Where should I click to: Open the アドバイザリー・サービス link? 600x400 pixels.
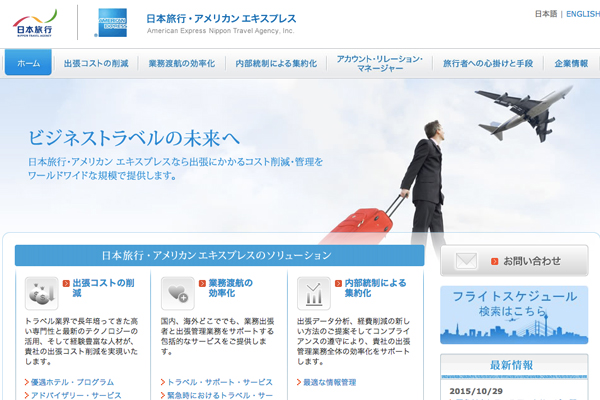[x=76, y=395]
